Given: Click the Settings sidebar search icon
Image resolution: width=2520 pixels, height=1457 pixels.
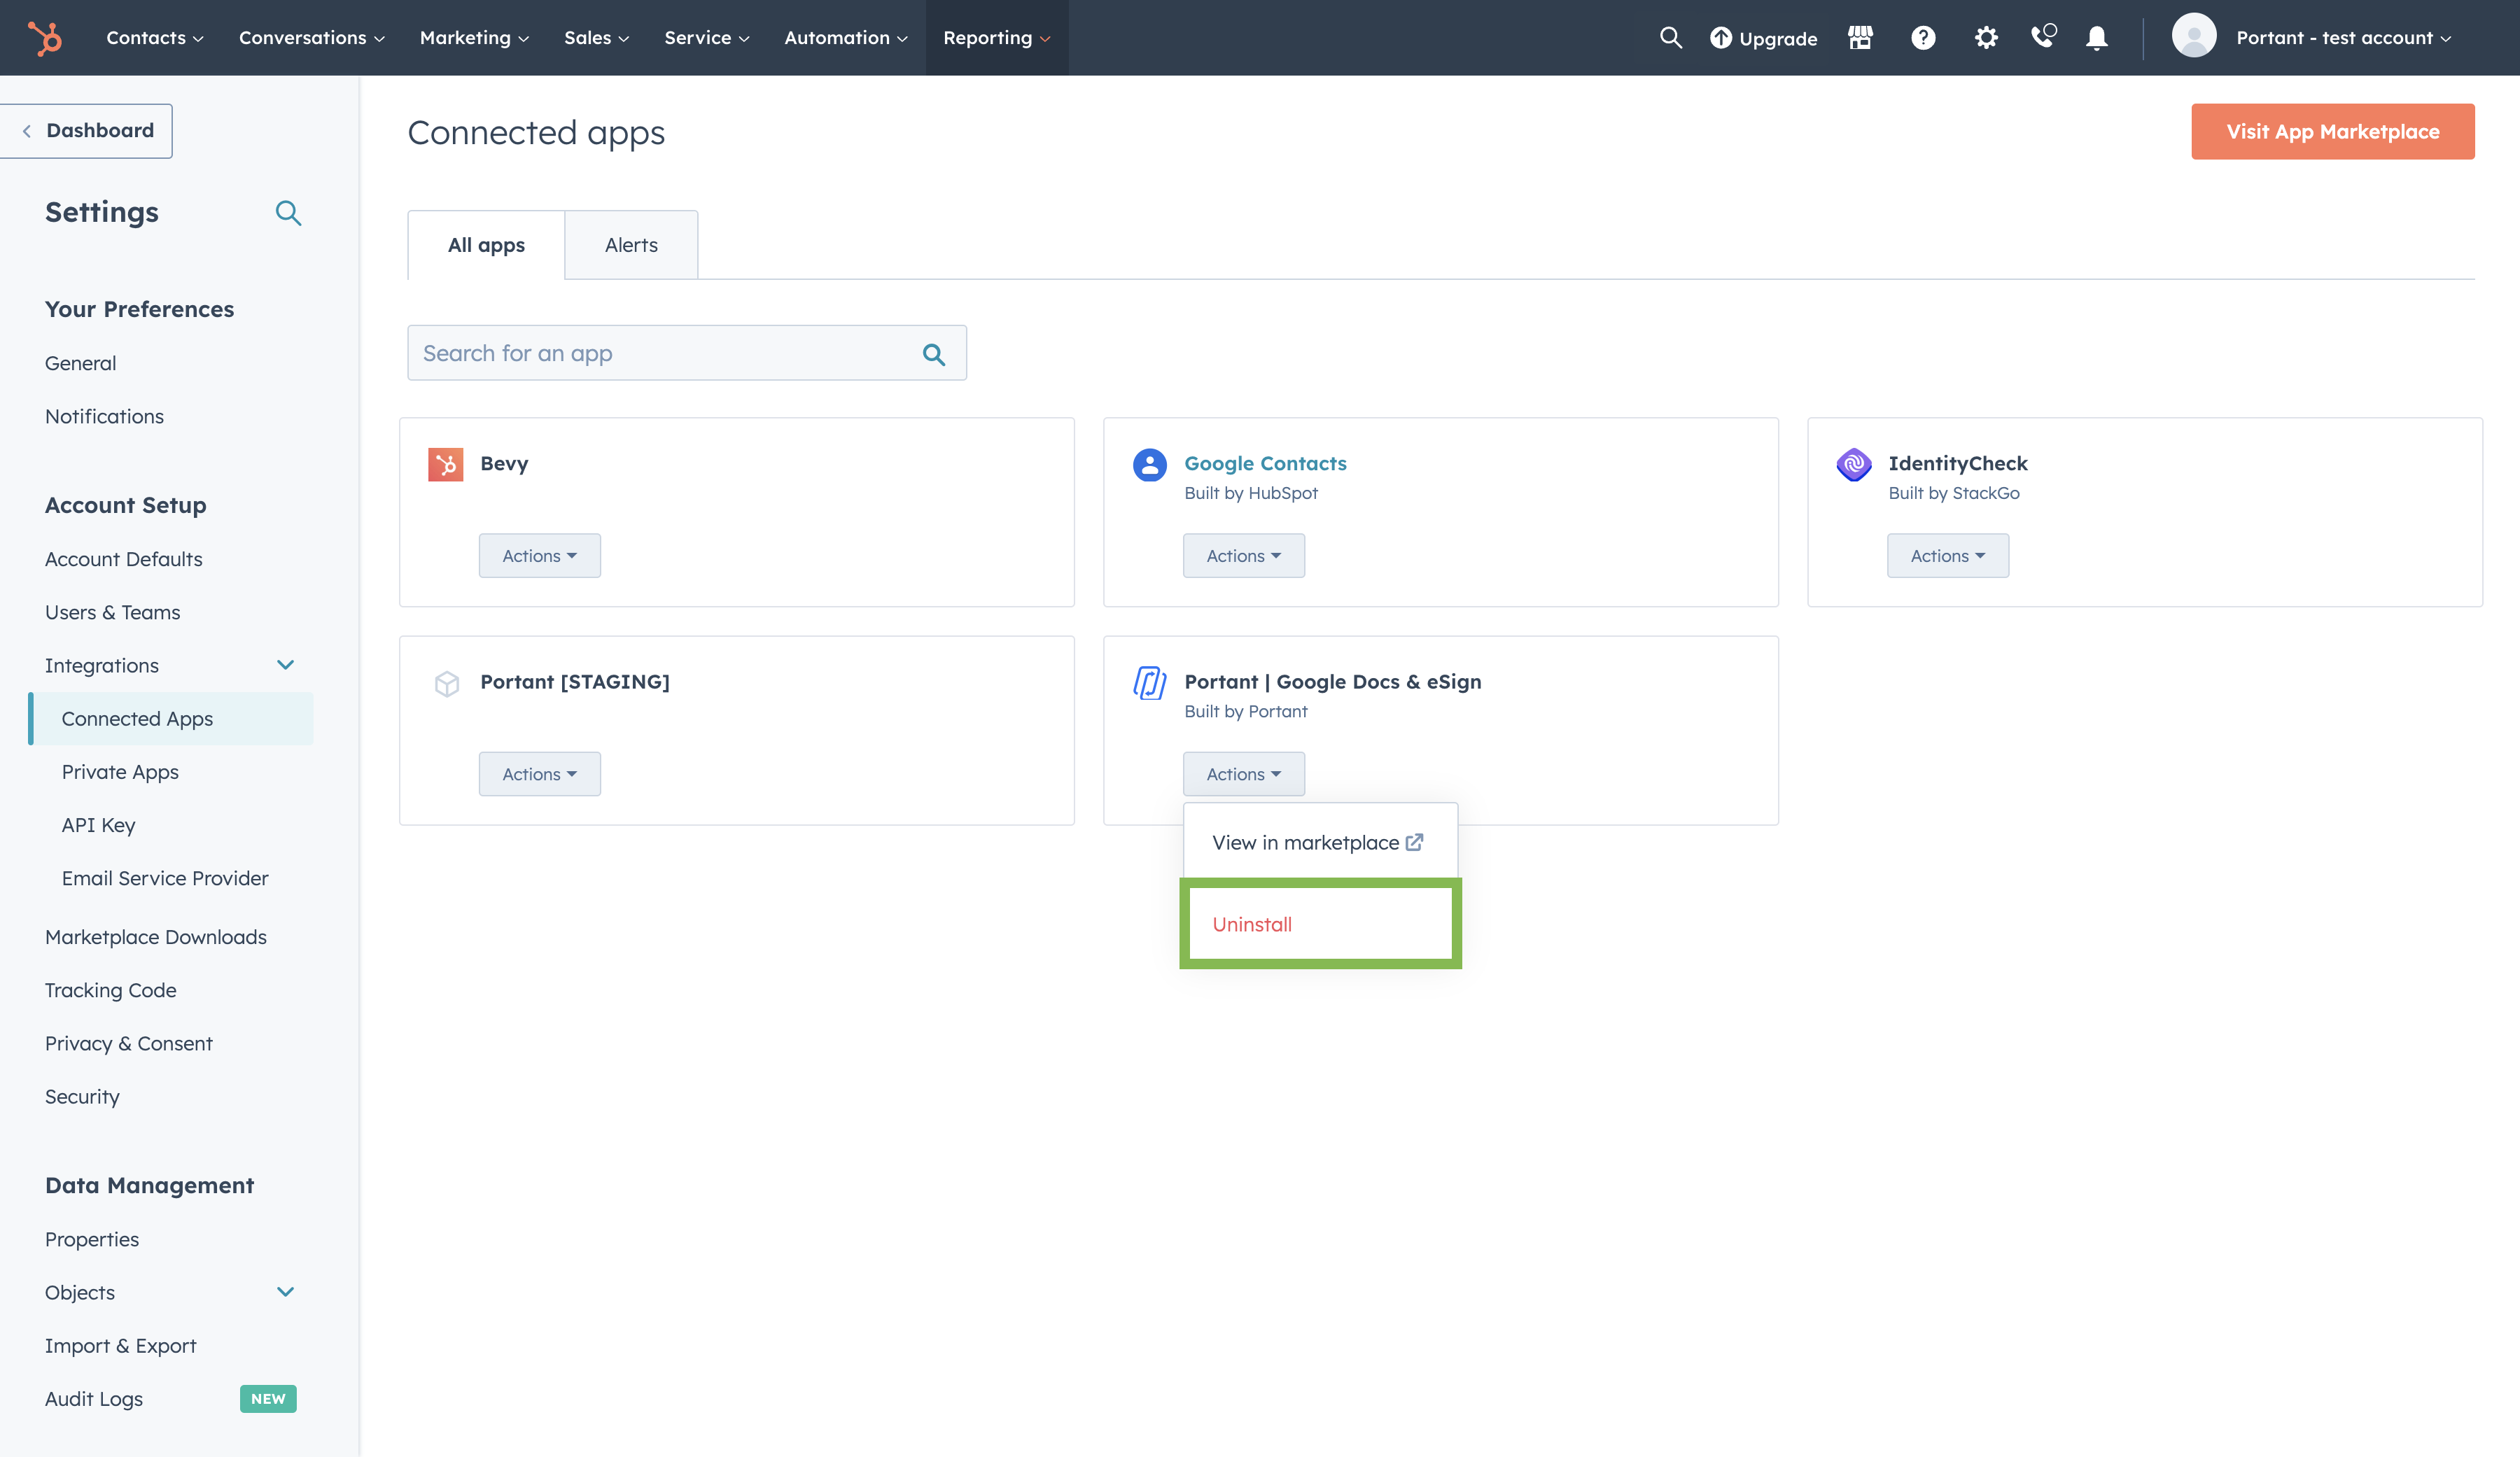Looking at the screenshot, I should (288, 213).
